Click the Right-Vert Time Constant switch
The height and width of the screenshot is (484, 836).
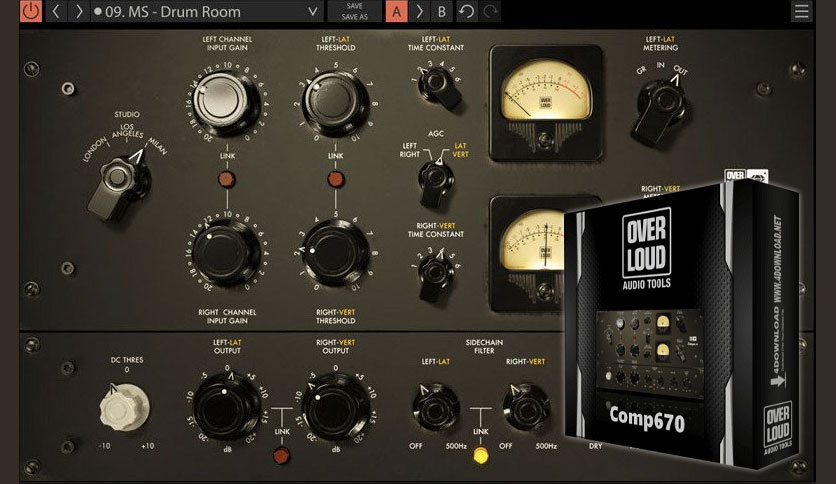point(437,277)
